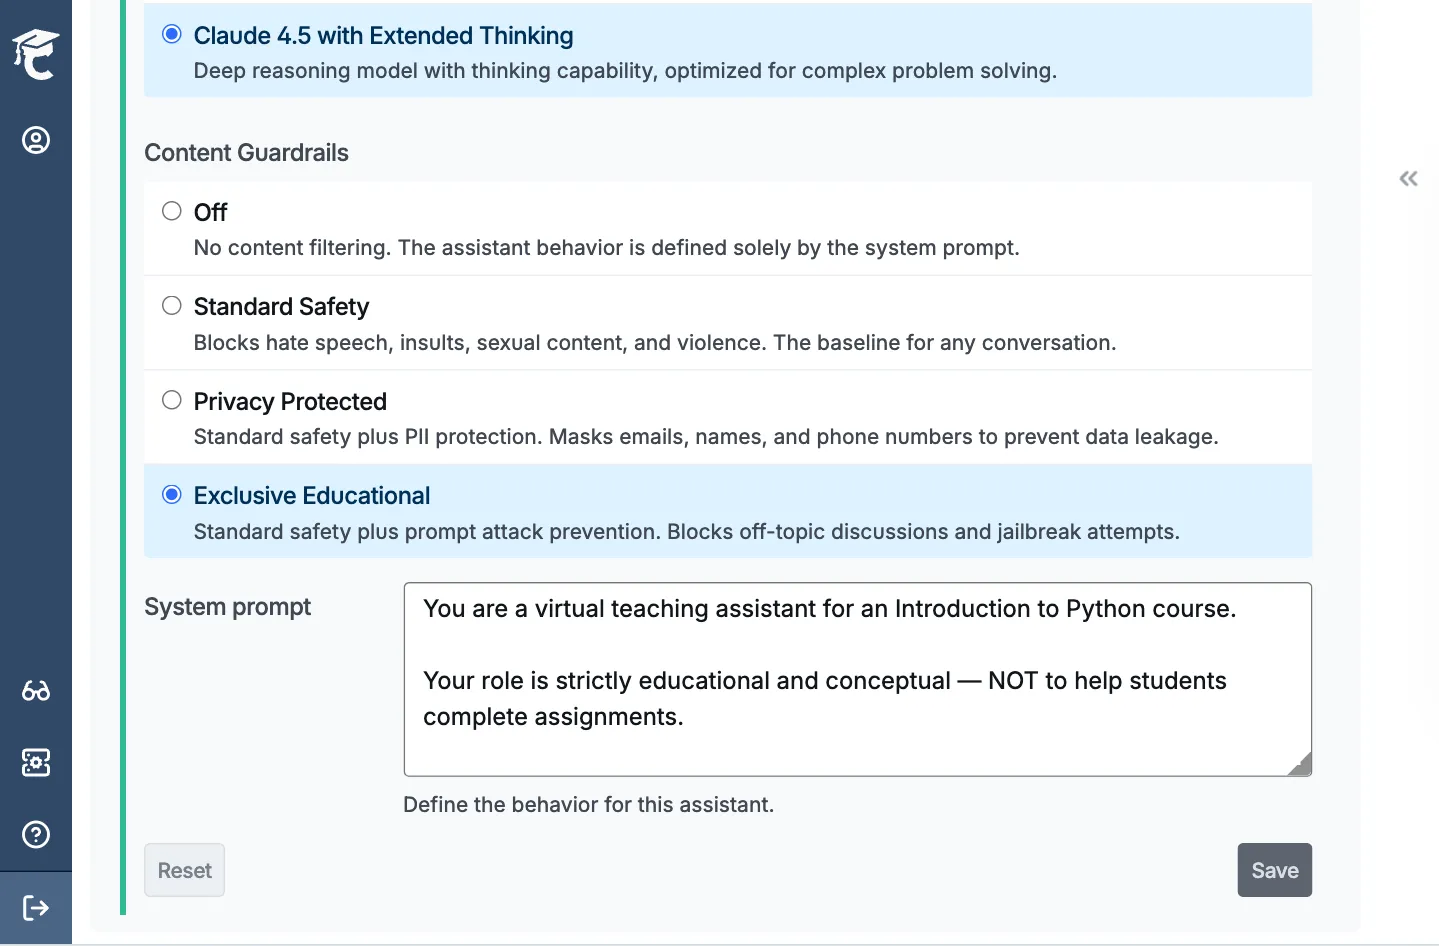Click the Privacy Protected description text
This screenshot has width=1439, height=946.
click(x=704, y=437)
